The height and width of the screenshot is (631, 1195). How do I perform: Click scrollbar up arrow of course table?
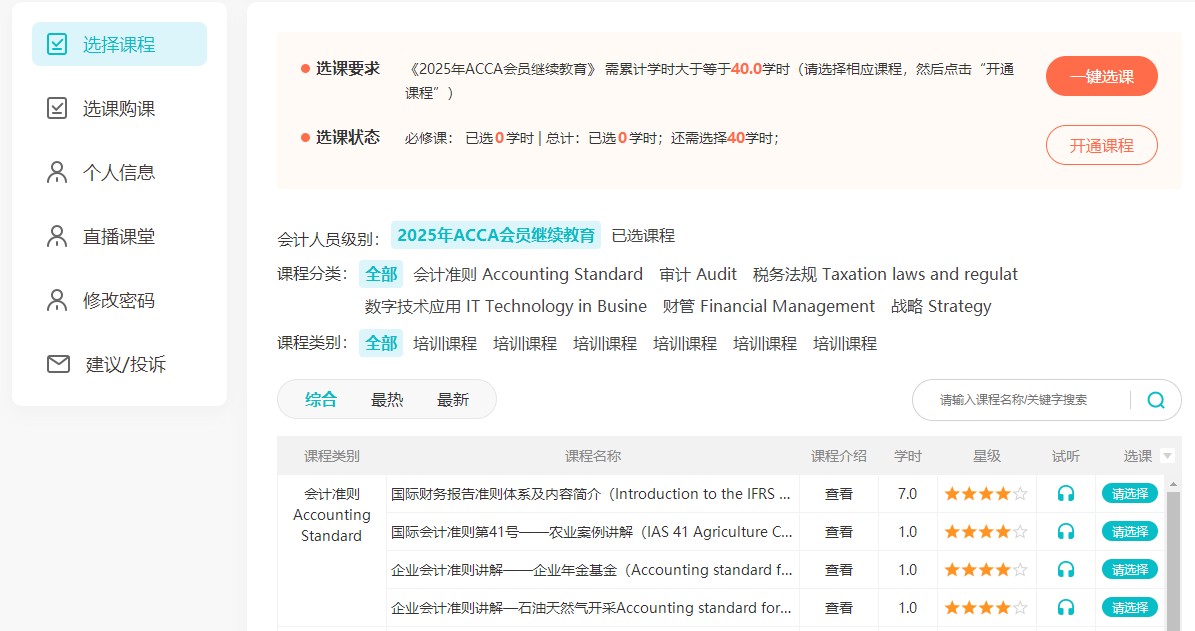(1173, 483)
